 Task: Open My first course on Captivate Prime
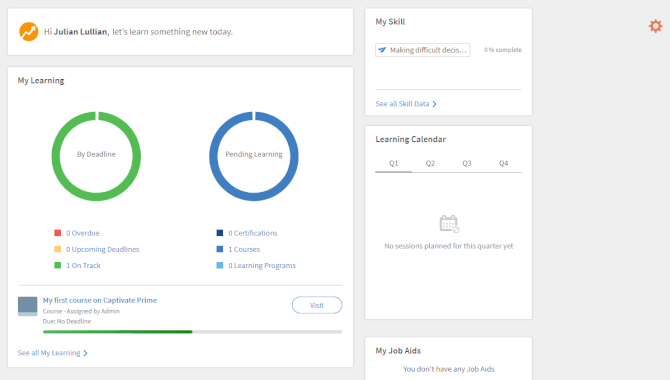(100, 300)
